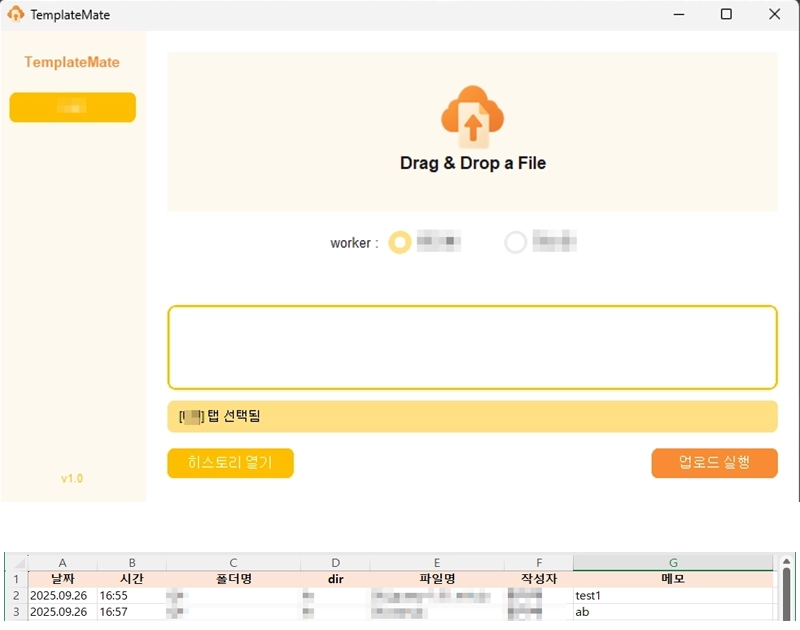Maximize the TemplateMate window
800x630 pixels.
[727, 15]
